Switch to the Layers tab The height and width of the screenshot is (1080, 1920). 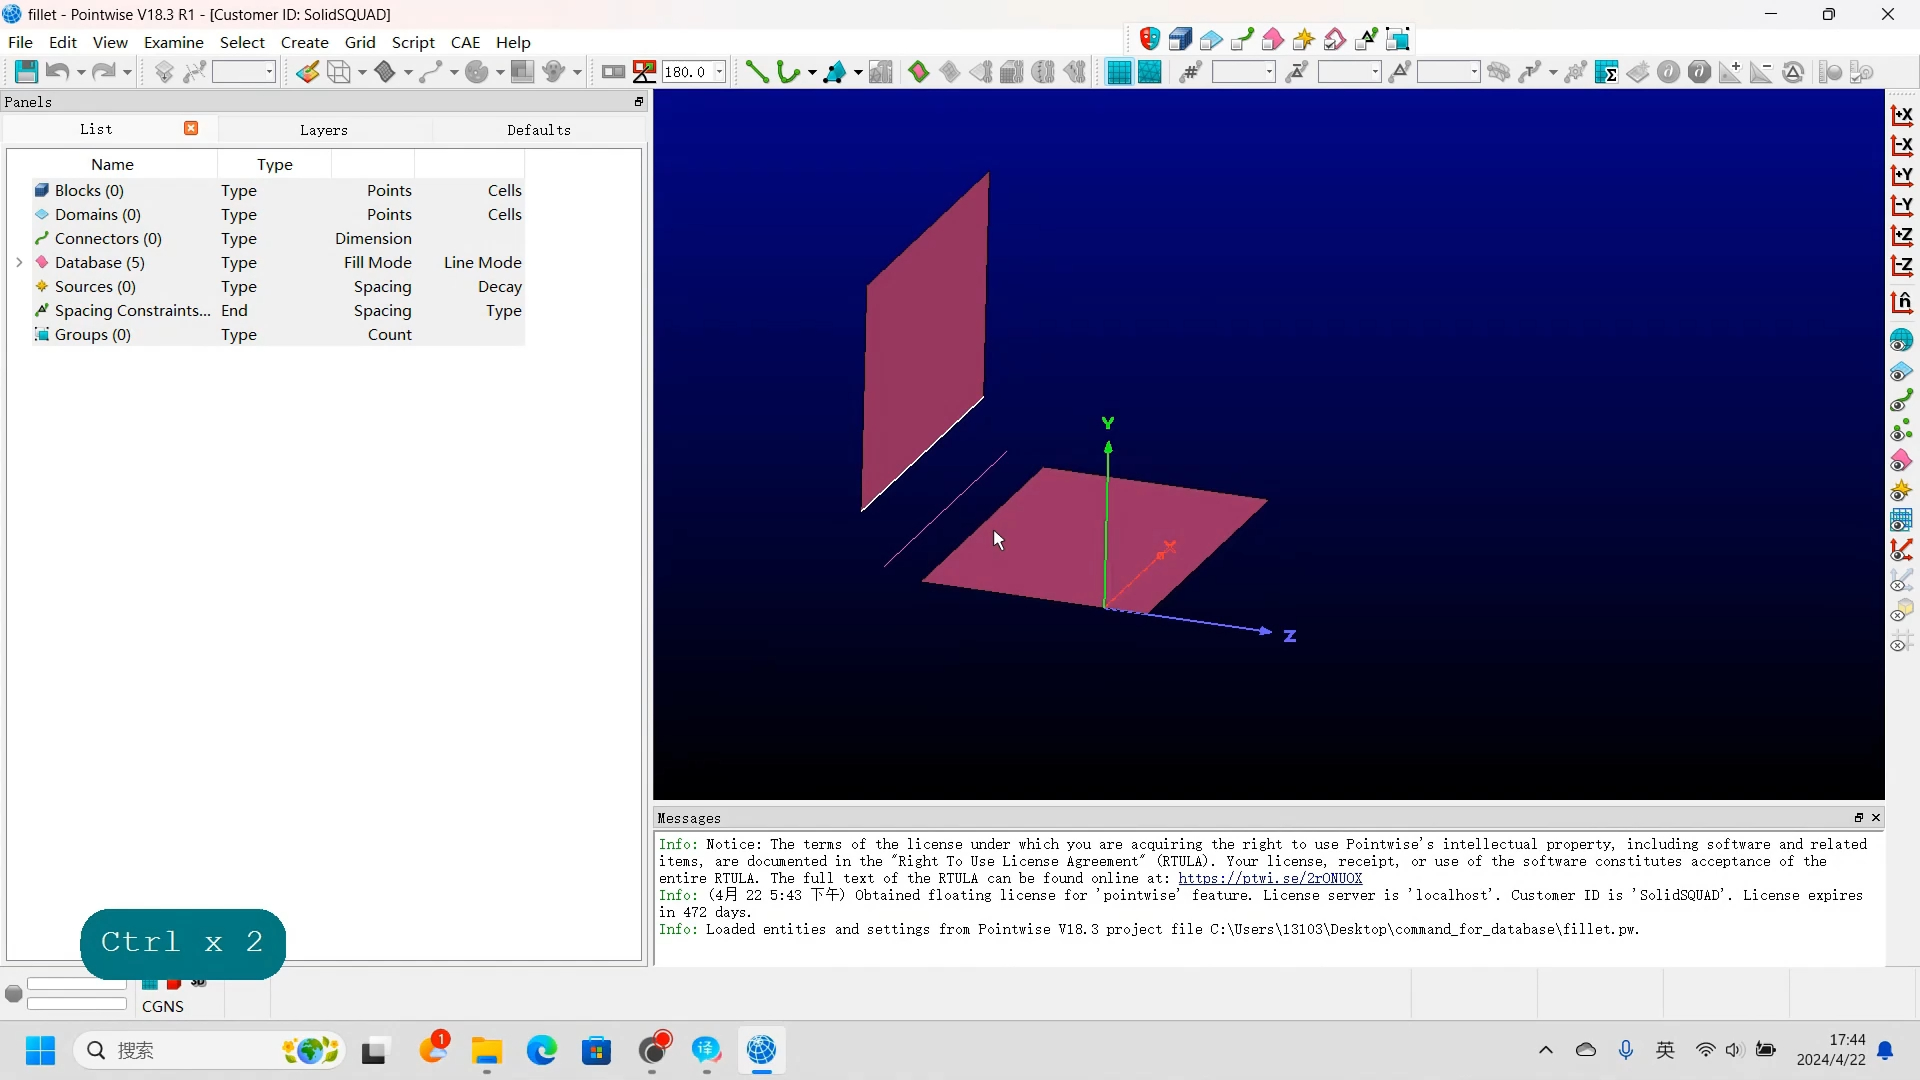pos(323,130)
